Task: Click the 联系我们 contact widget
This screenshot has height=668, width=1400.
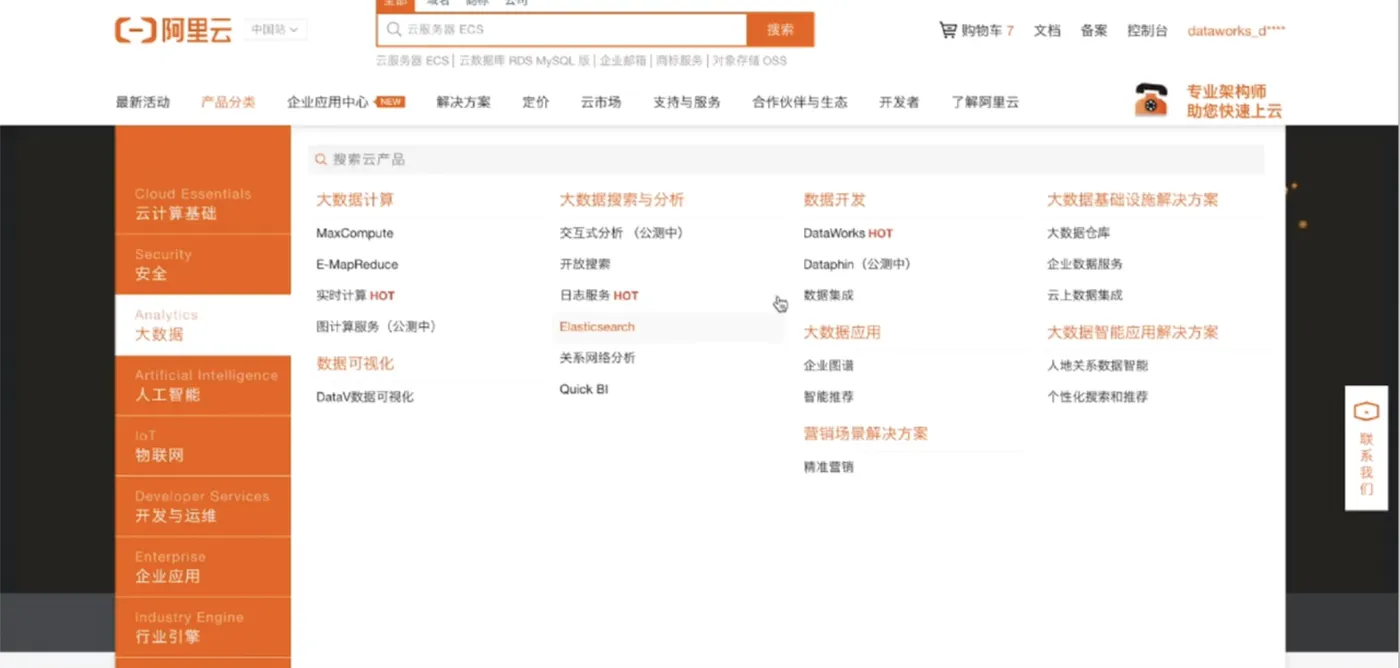Action: 1366,447
